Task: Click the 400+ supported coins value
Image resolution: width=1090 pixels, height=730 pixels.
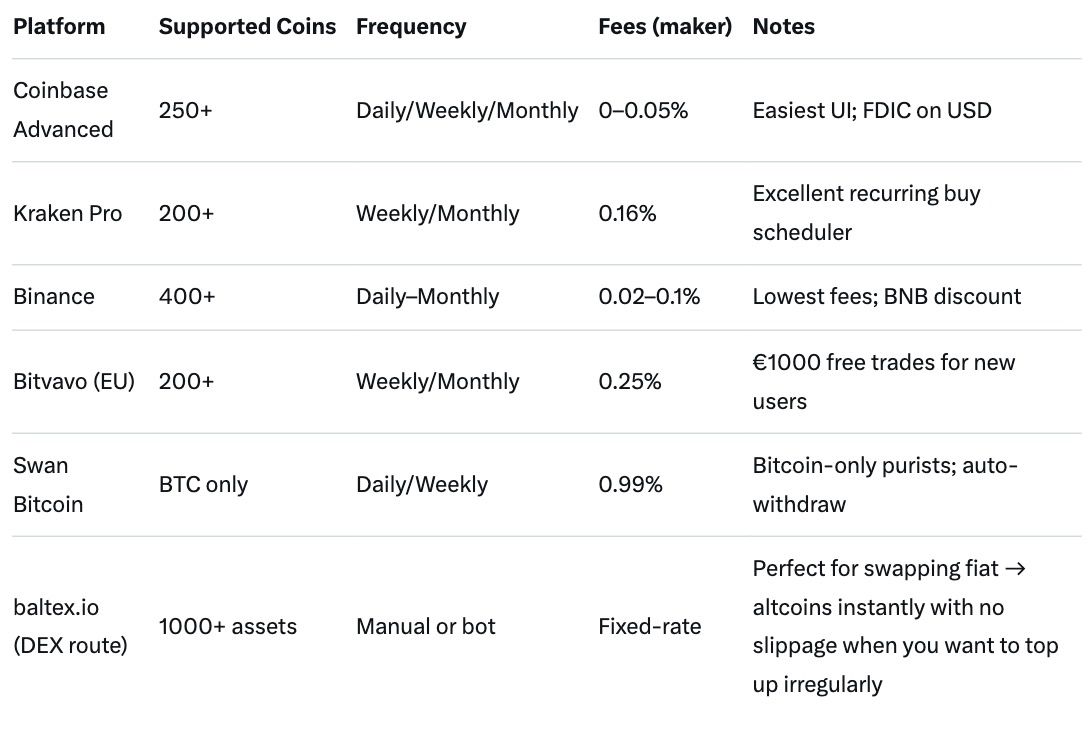Action: 187,297
